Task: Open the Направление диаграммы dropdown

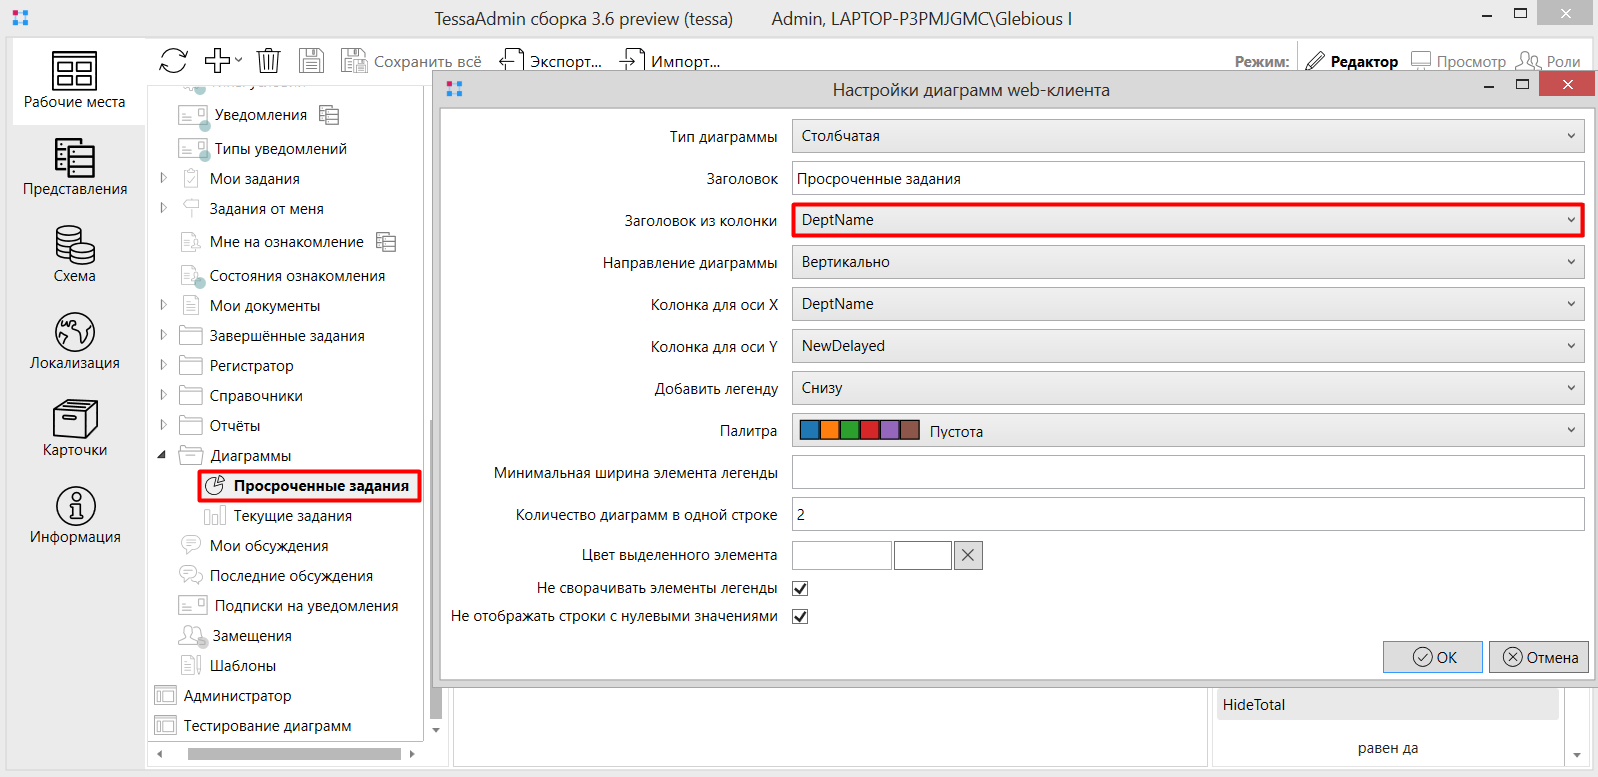Action: point(1187,262)
